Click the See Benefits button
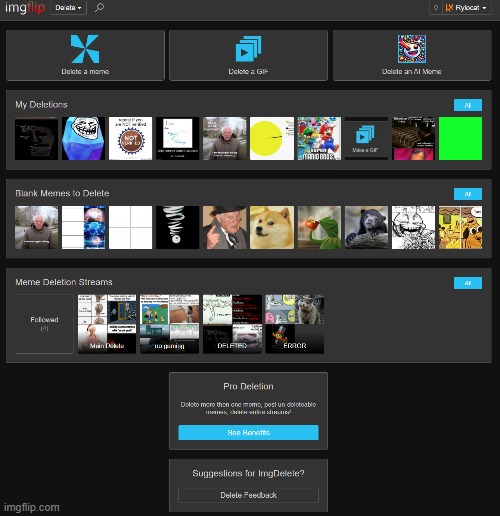Image resolution: width=500 pixels, height=516 pixels. tap(248, 432)
